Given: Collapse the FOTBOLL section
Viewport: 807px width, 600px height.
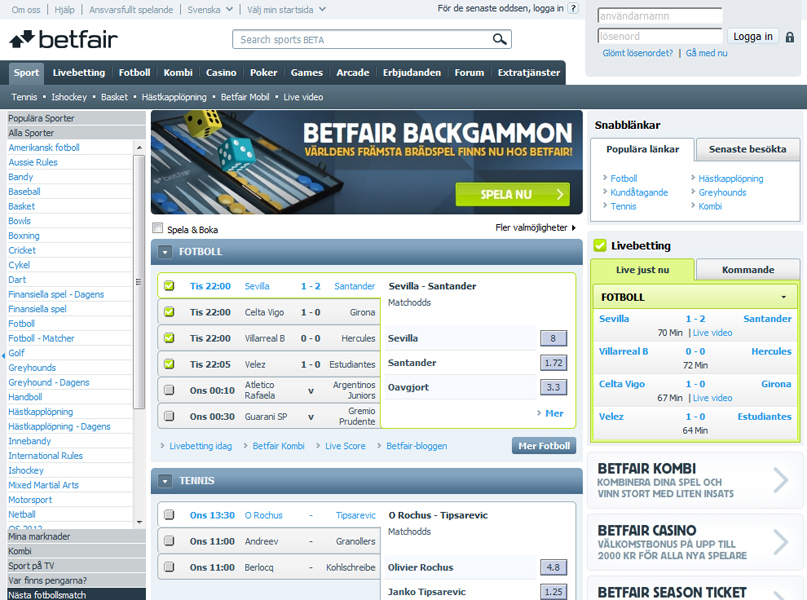Looking at the screenshot, I should (x=165, y=252).
